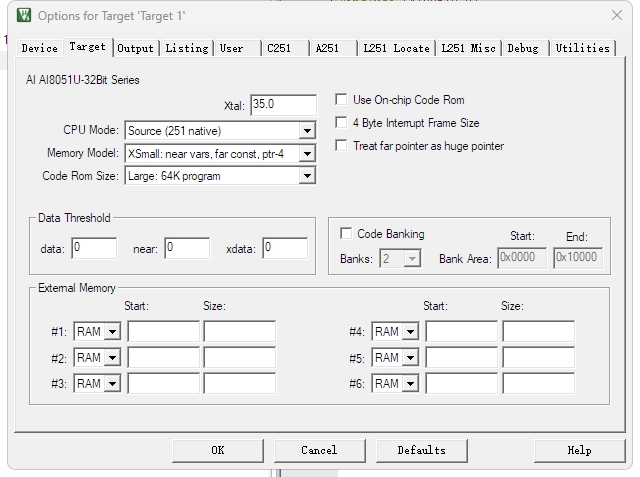This screenshot has height=477, width=640.
Task: Check Treat far pointer as huge pointer
Action: (x=341, y=146)
